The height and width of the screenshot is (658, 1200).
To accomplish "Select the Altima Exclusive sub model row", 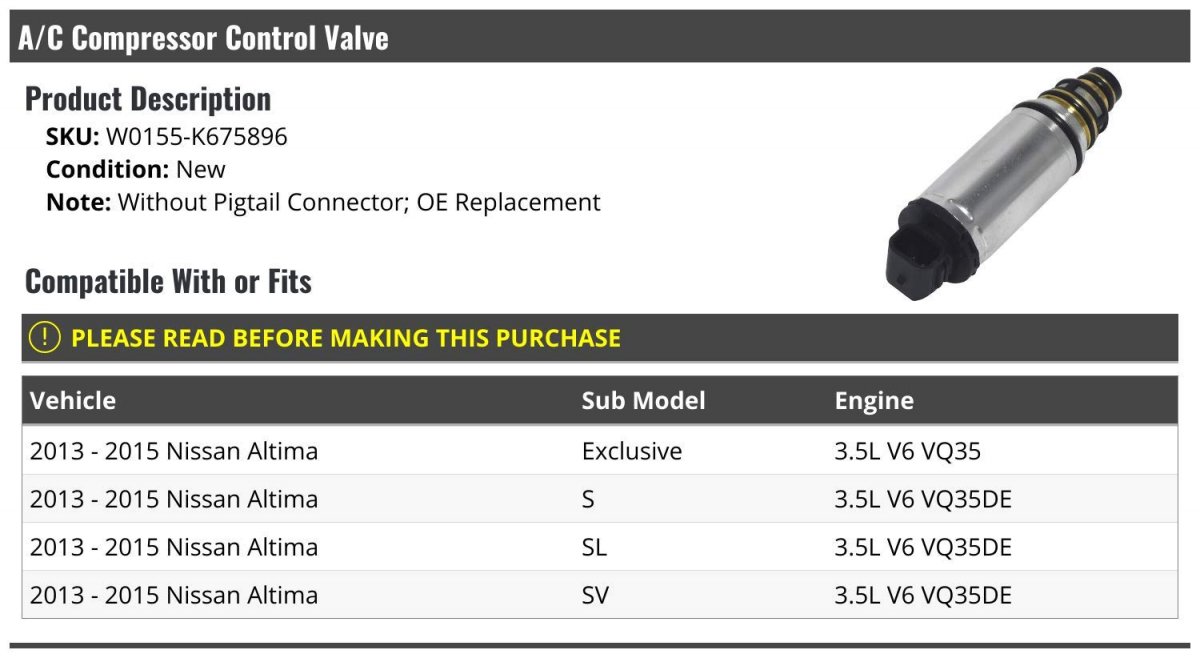I will (x=600, y=451).
